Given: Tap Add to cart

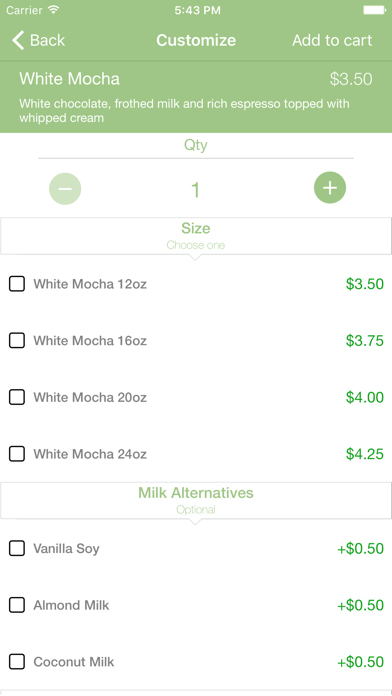Looking at the screenshot, I should pyautogui.click(x=332, y=40).
